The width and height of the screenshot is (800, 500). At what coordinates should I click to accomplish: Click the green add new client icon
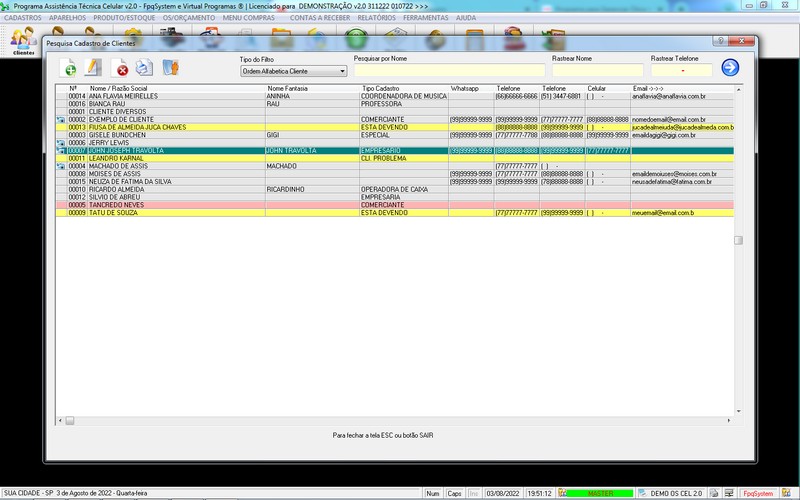tap(68, 68)
